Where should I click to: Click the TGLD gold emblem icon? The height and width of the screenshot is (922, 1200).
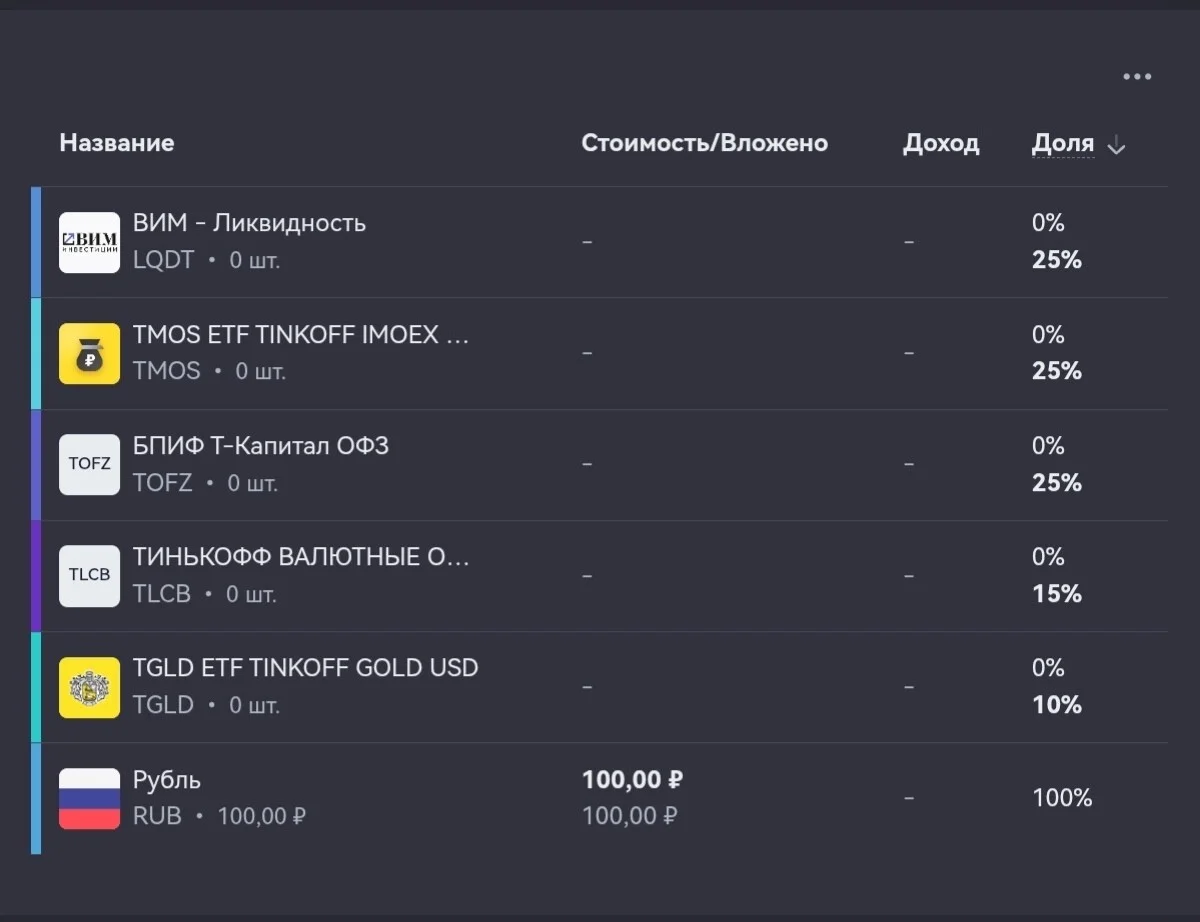89,687
